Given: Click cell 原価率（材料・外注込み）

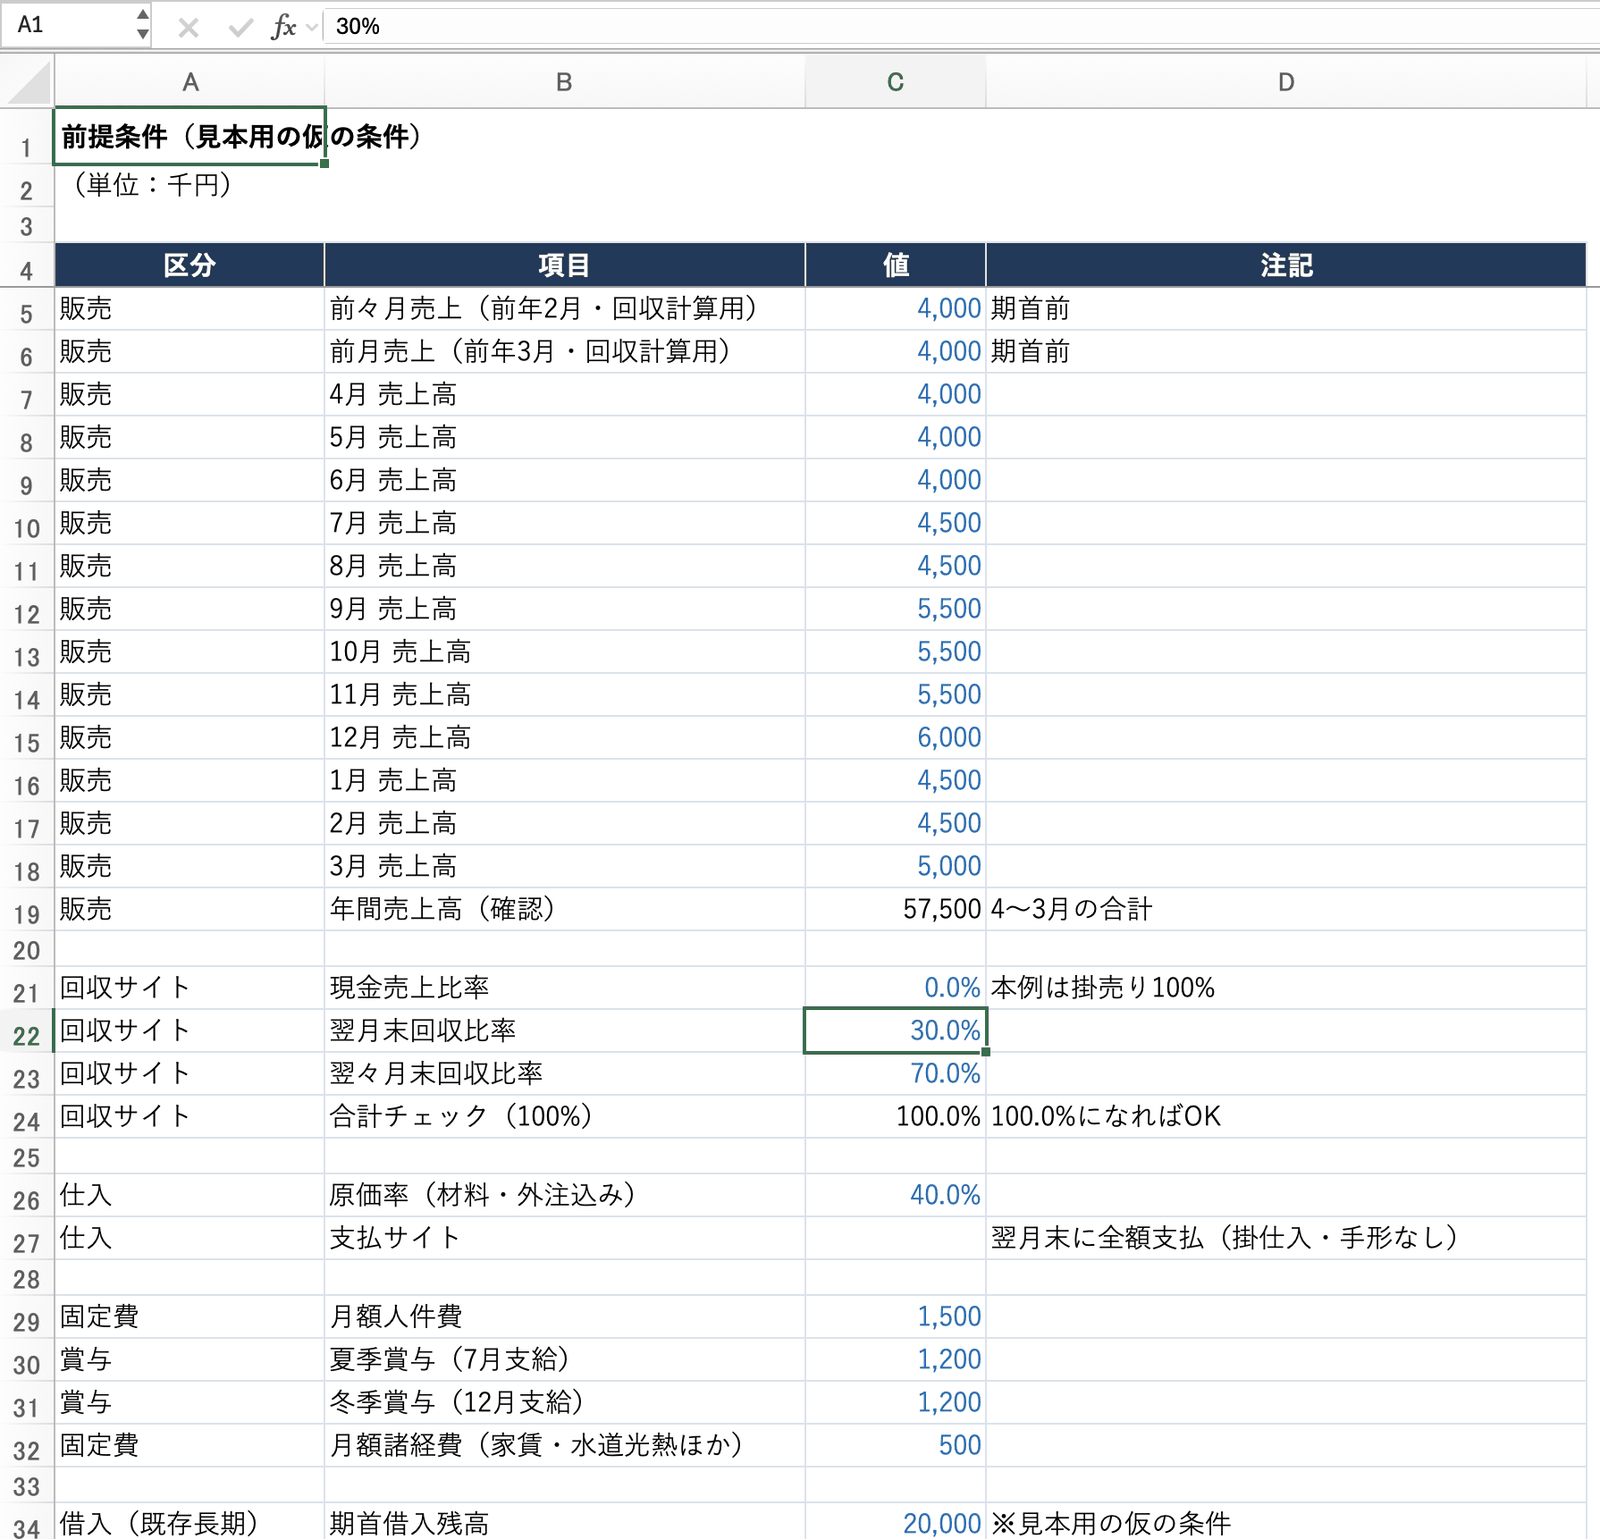Looking at the screenshot, I should tap(564, 1195).
